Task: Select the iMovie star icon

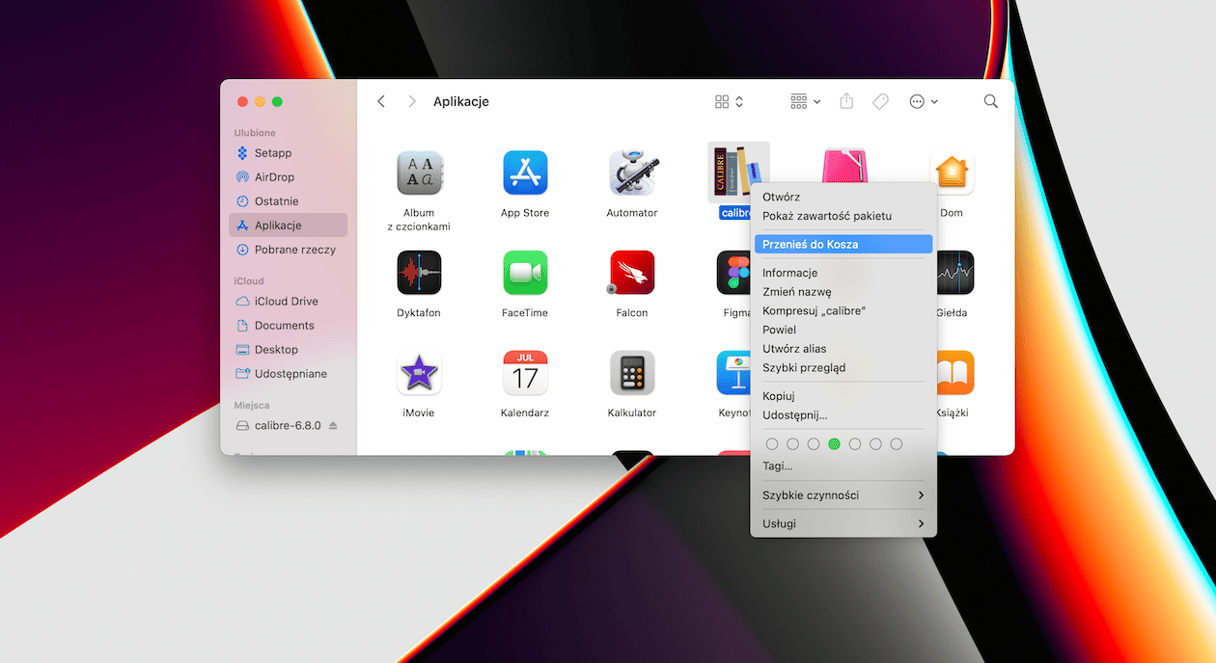Action: [419, 373]
